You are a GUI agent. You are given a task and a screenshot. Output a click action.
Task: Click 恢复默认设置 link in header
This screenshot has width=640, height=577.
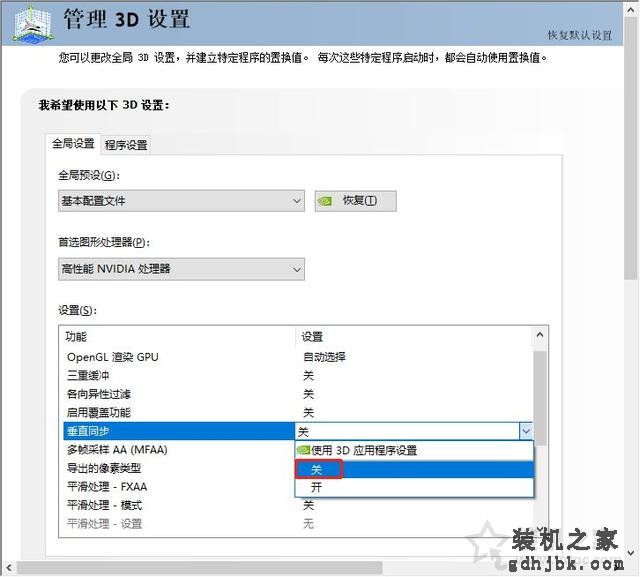pos(580,35)
